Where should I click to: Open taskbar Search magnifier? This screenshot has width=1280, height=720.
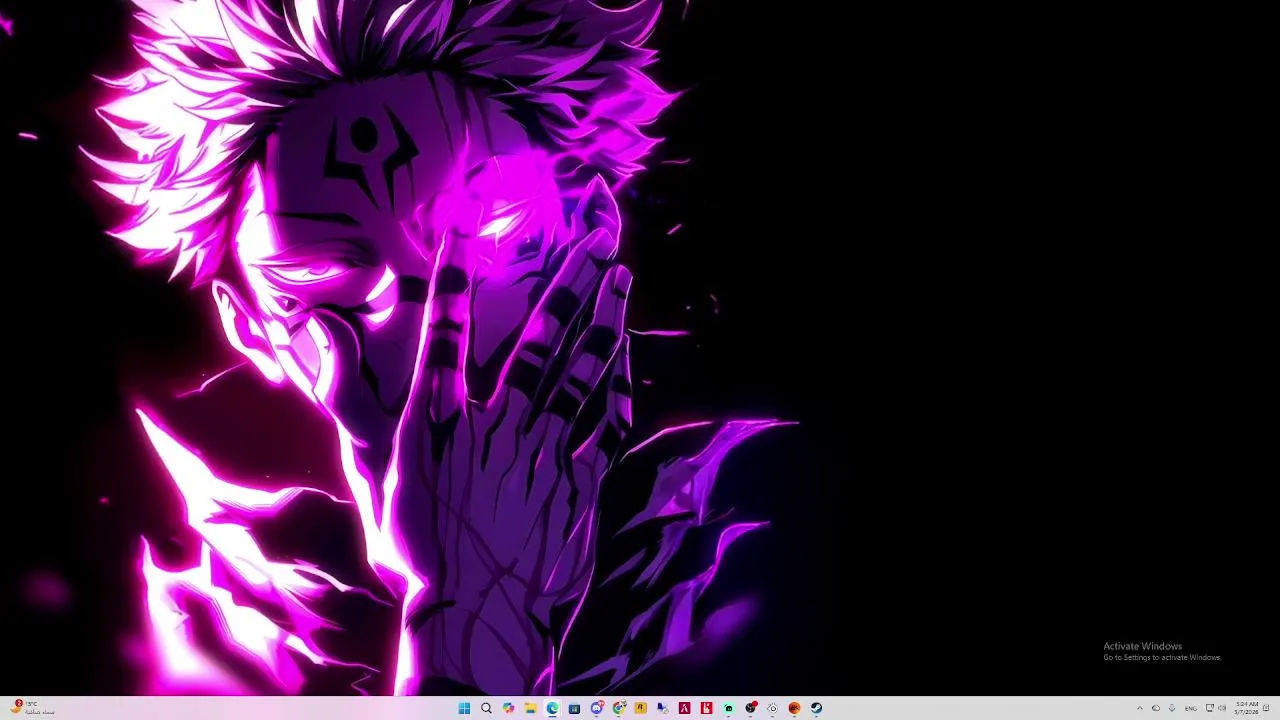click(486, 708)
